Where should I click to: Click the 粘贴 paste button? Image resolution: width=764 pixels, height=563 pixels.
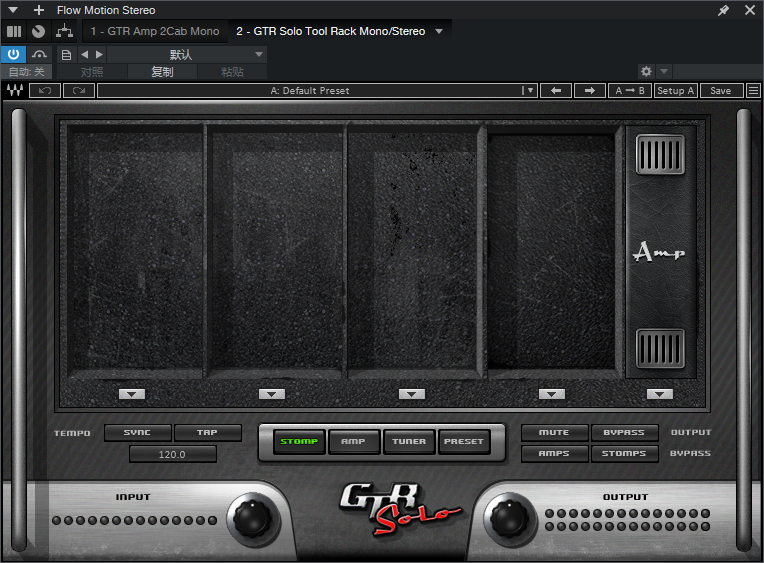click(x=232, y=72)
